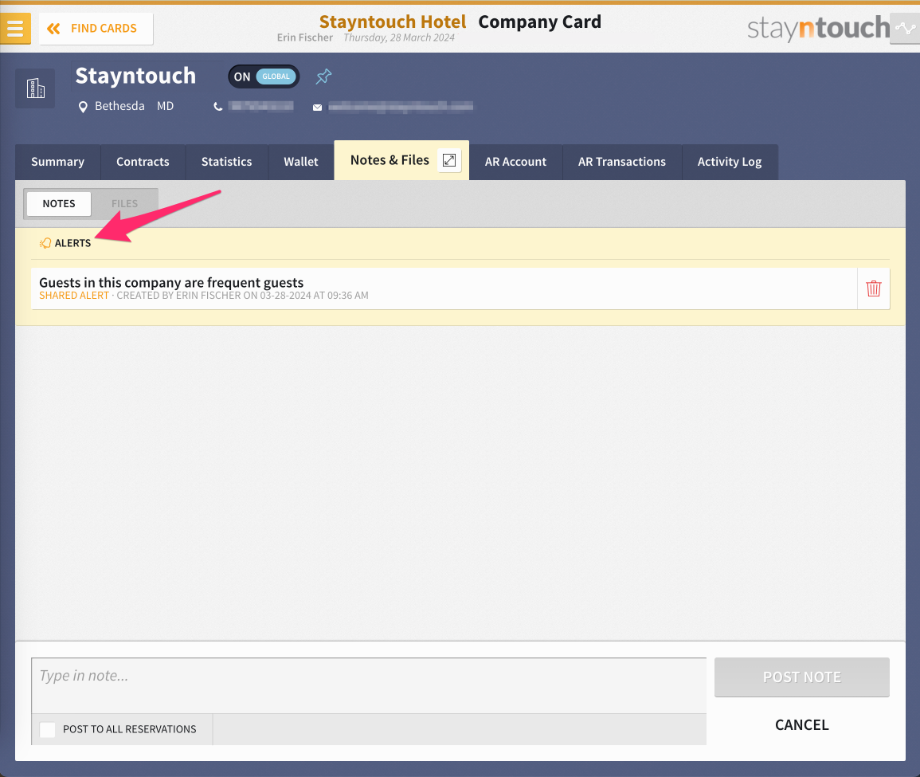Cancel the note entry
This screenshot has height=777, width=920.
pos(801,725)
